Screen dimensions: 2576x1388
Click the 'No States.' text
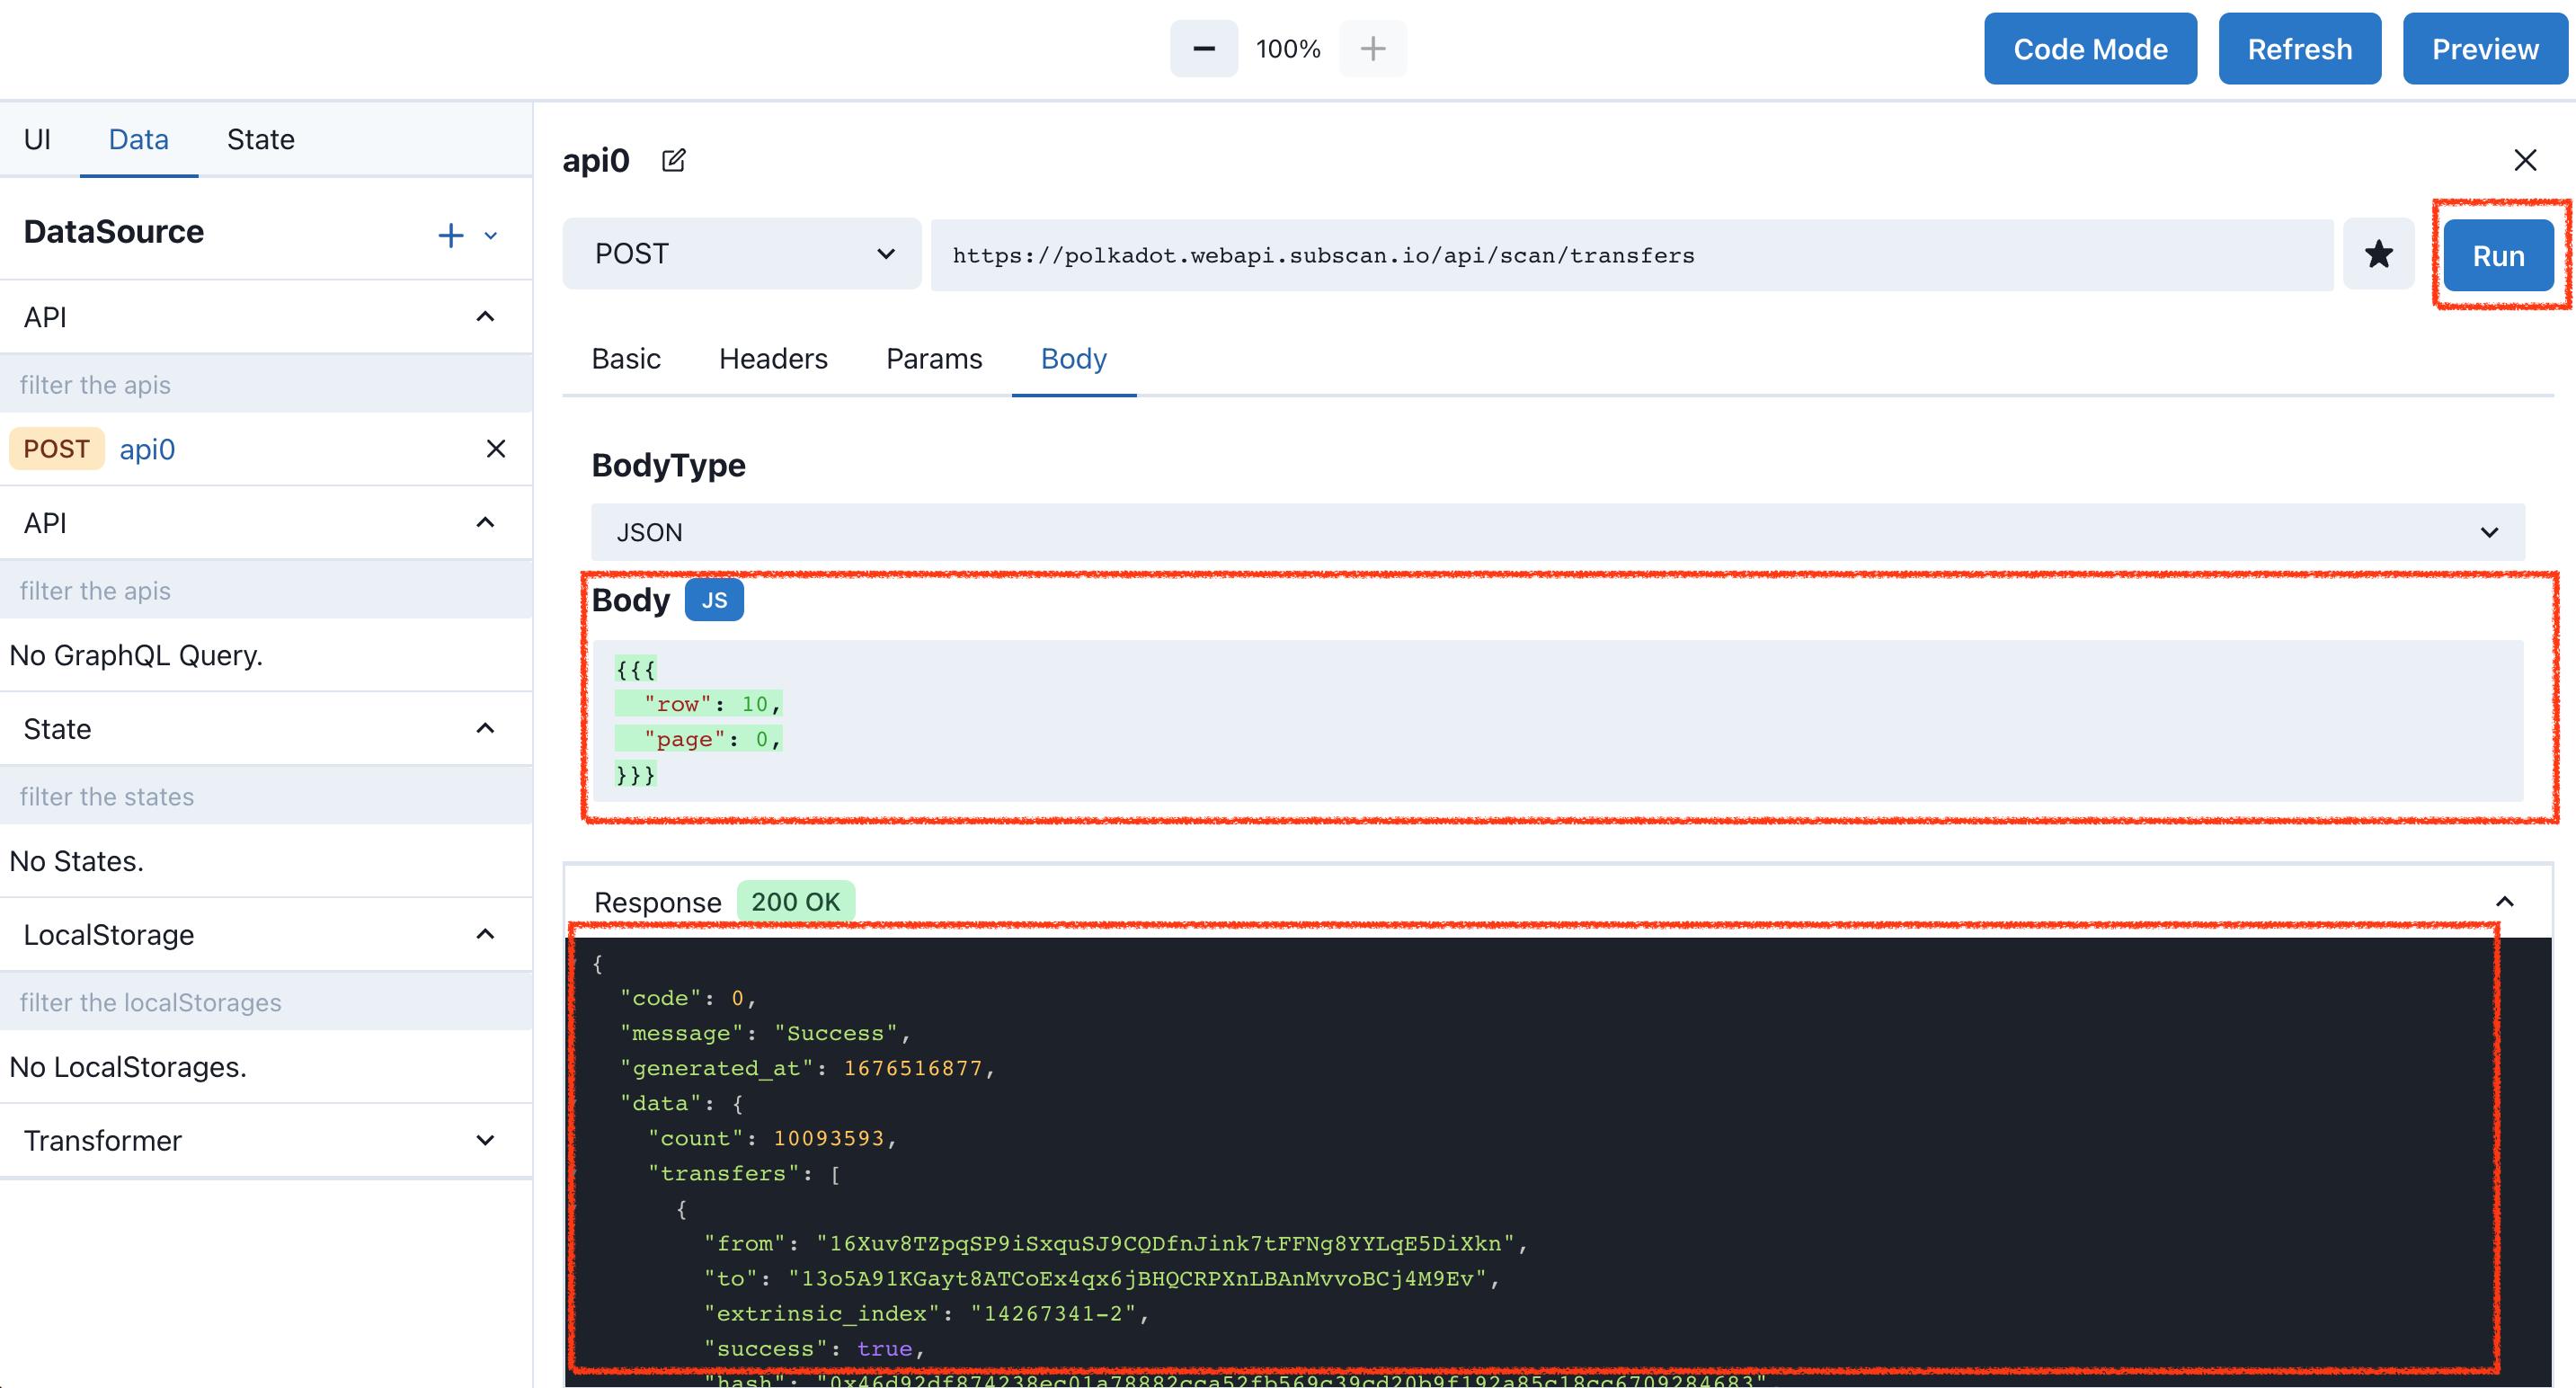point(77,861)
